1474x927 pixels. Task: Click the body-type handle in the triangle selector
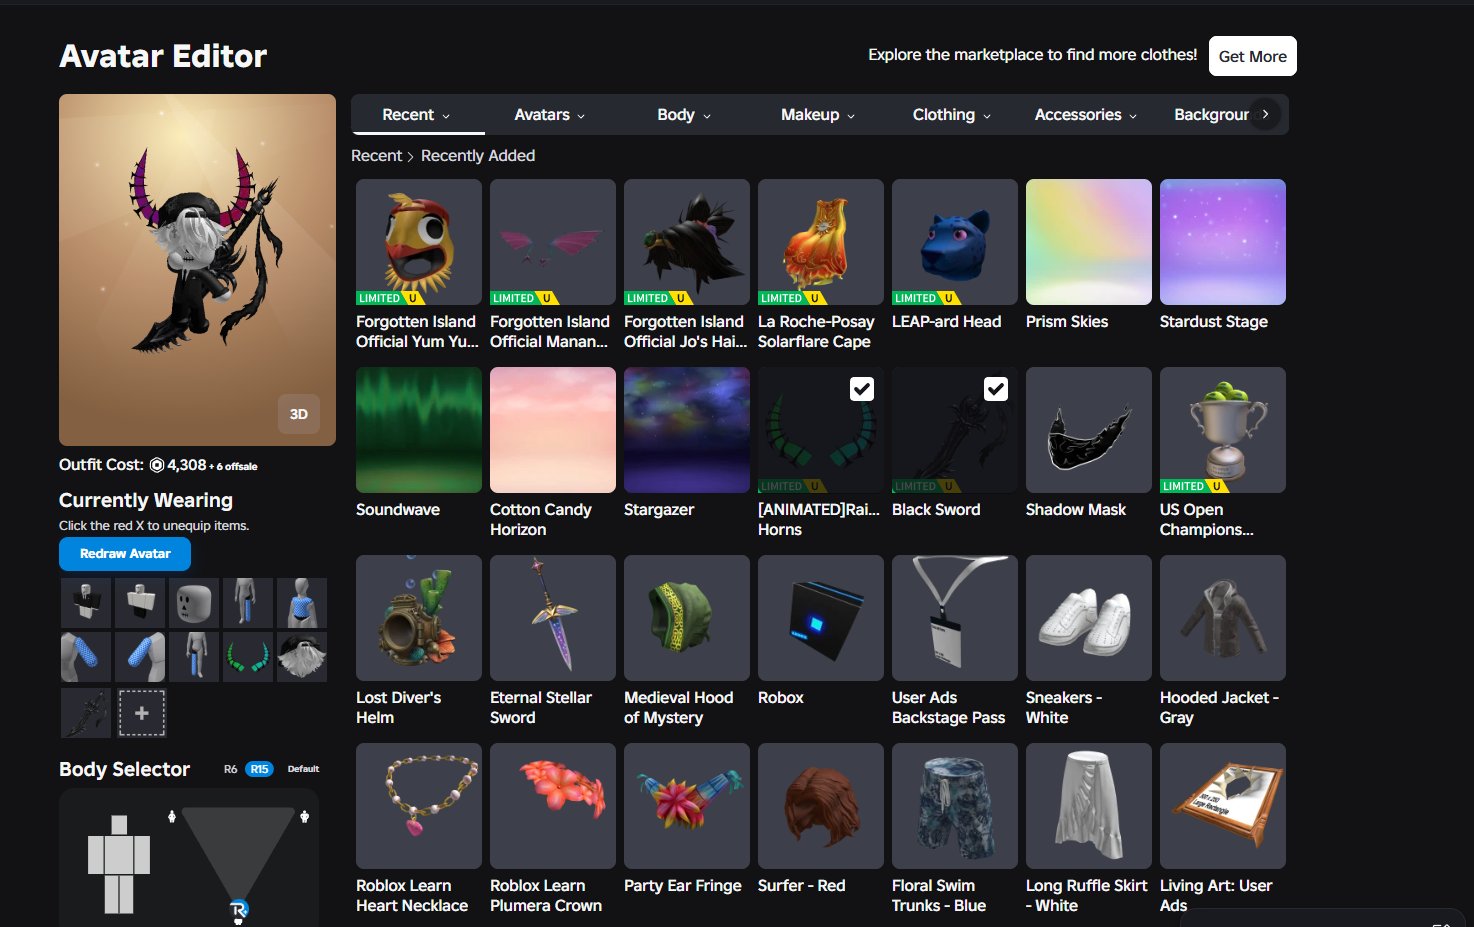[x=239, y=909]
